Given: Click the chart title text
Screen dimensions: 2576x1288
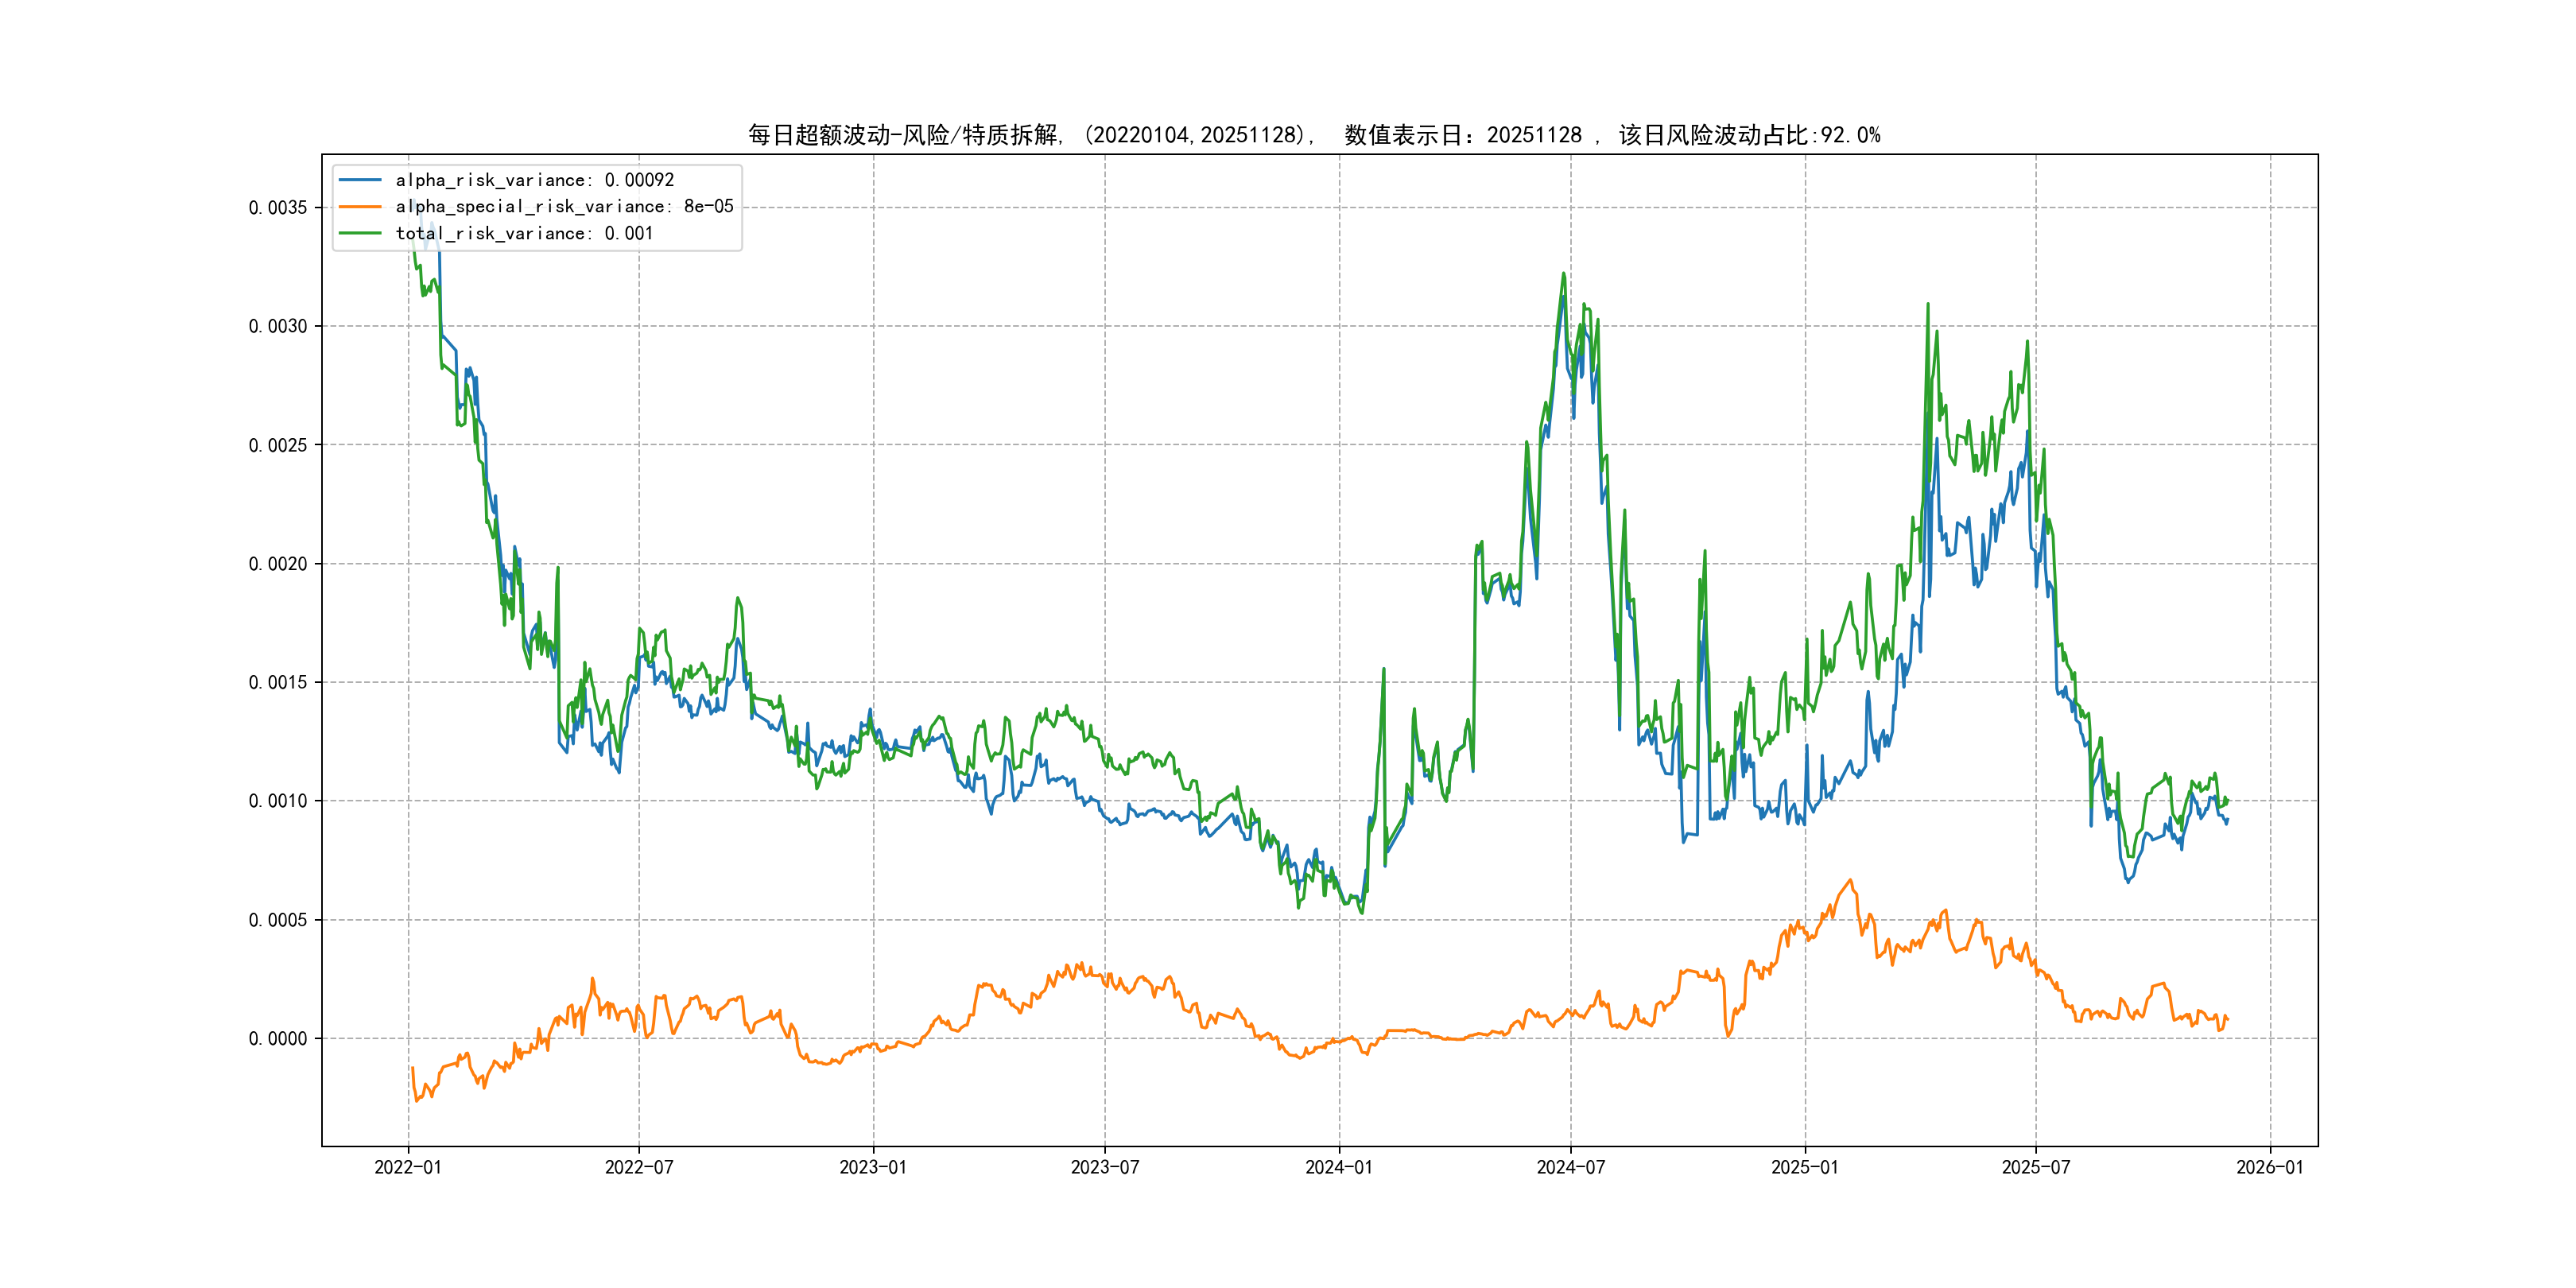Looking at the screenshot, I should (x=1314, y=135).
